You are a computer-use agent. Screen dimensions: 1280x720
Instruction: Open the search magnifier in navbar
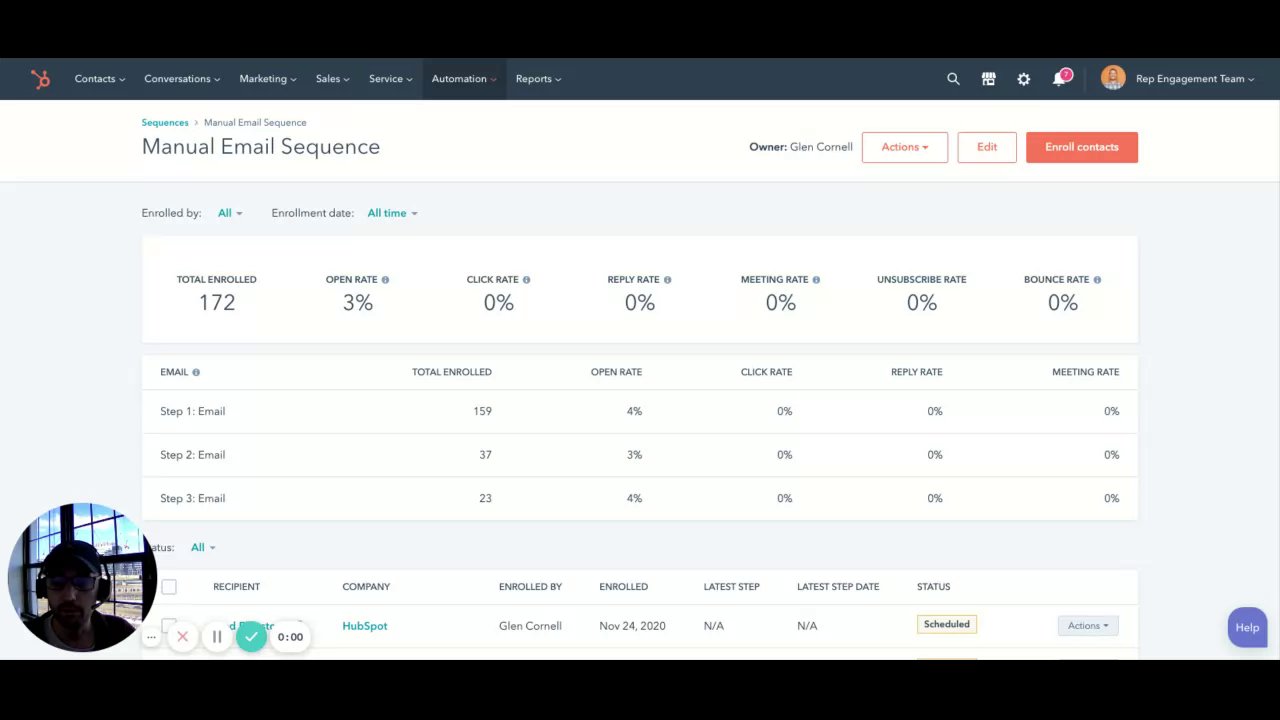click(x=953, y=79)
